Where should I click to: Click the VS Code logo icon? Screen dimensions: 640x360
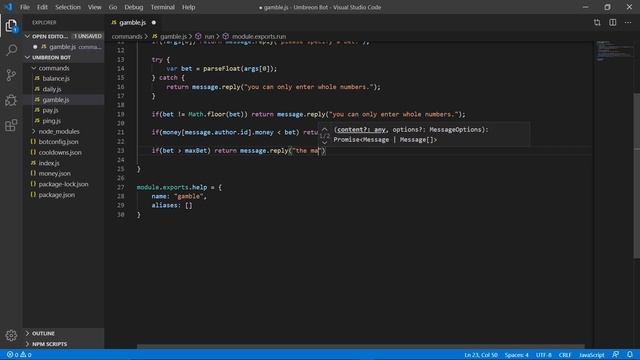point(9,7)
